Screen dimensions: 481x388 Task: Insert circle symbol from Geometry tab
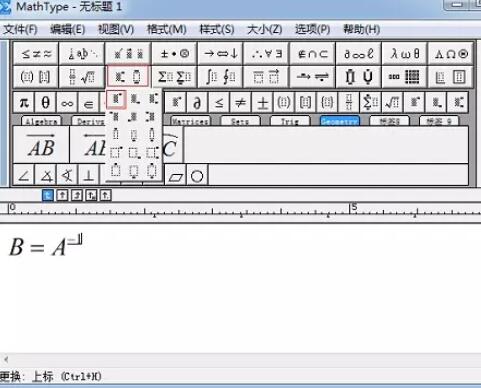[197, 176]
